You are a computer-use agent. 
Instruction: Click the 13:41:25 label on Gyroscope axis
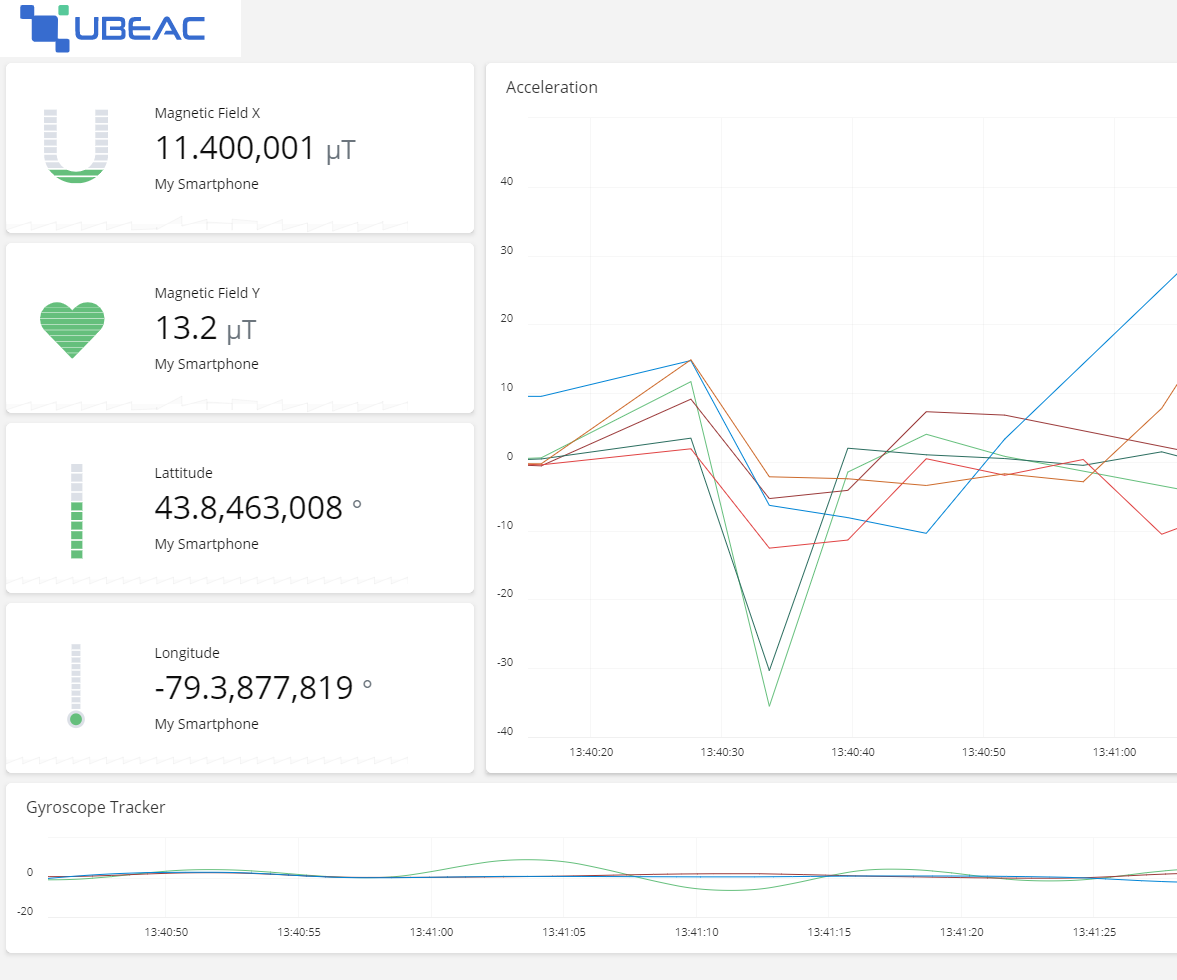1094,932
